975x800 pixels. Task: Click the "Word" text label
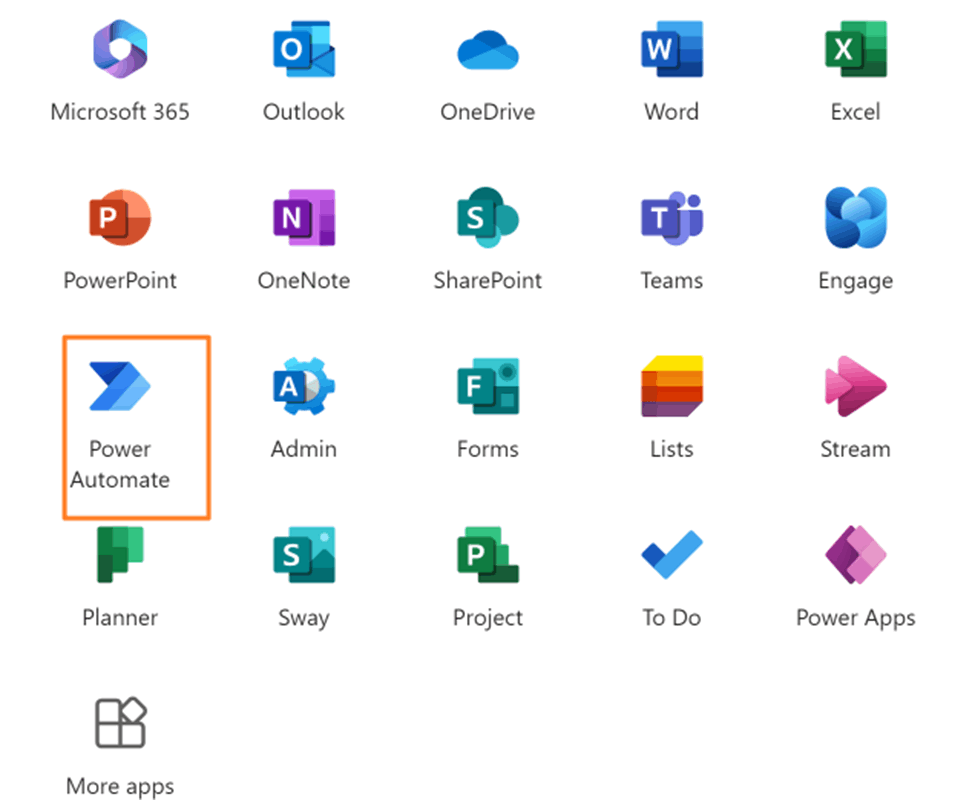(x=672, y=112)
